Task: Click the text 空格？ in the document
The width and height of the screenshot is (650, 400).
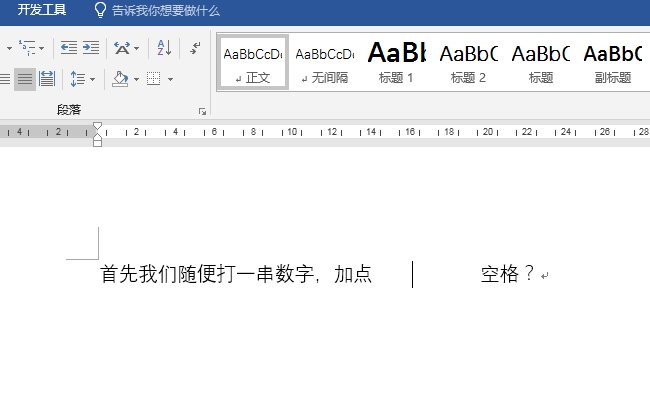Action: click(508, 274)
